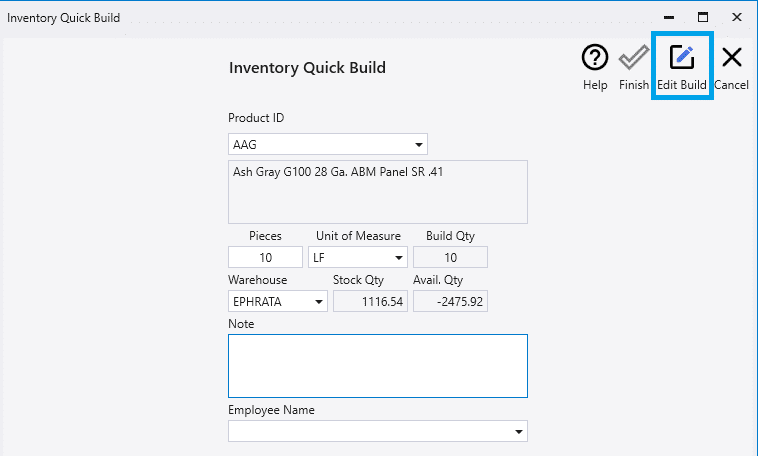
Task: Click the Avail. Qty value box
Action: [451, 301]
